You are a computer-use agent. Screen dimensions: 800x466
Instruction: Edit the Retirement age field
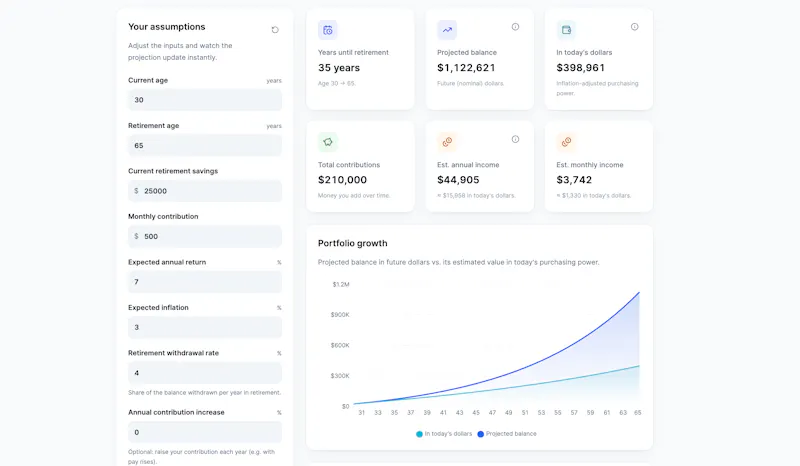(x=205, y=145)
